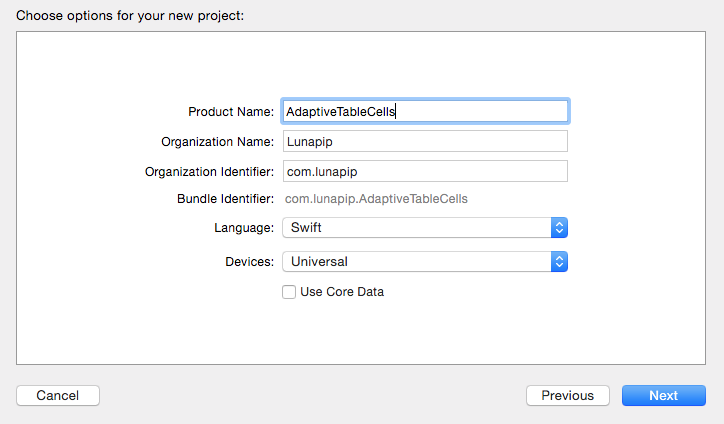The width and height of the screenshot is (724, 424).
Task: Click the Product Name text field
Action: 425,111
